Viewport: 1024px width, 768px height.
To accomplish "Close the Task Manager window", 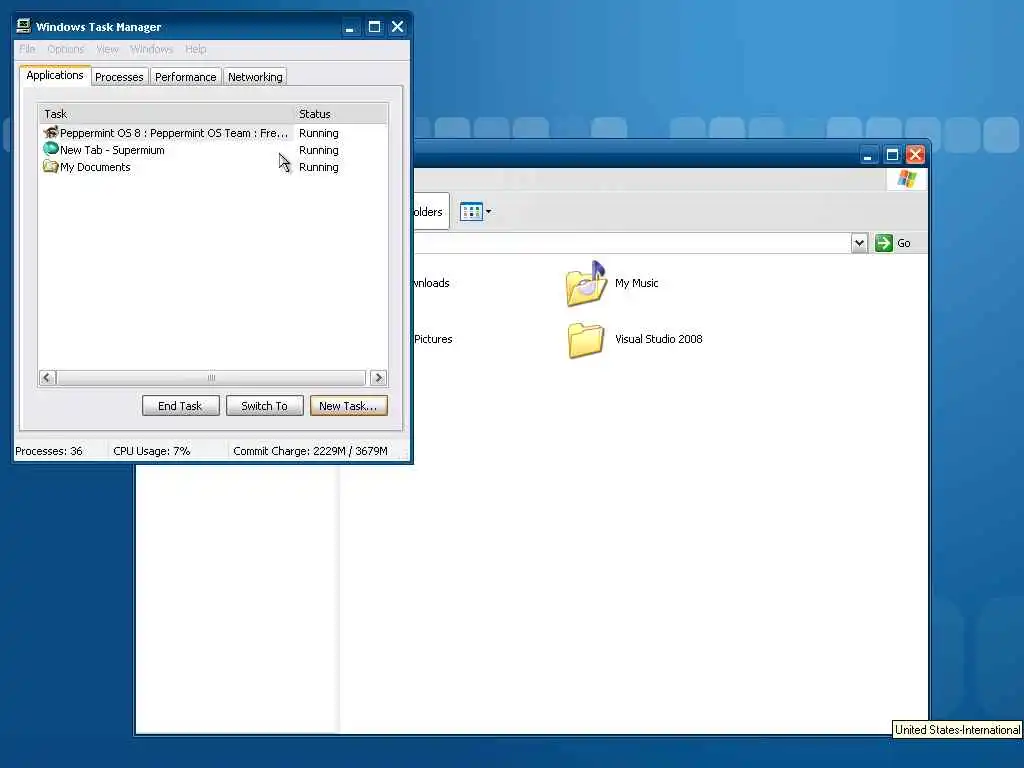I will point(397,27).
